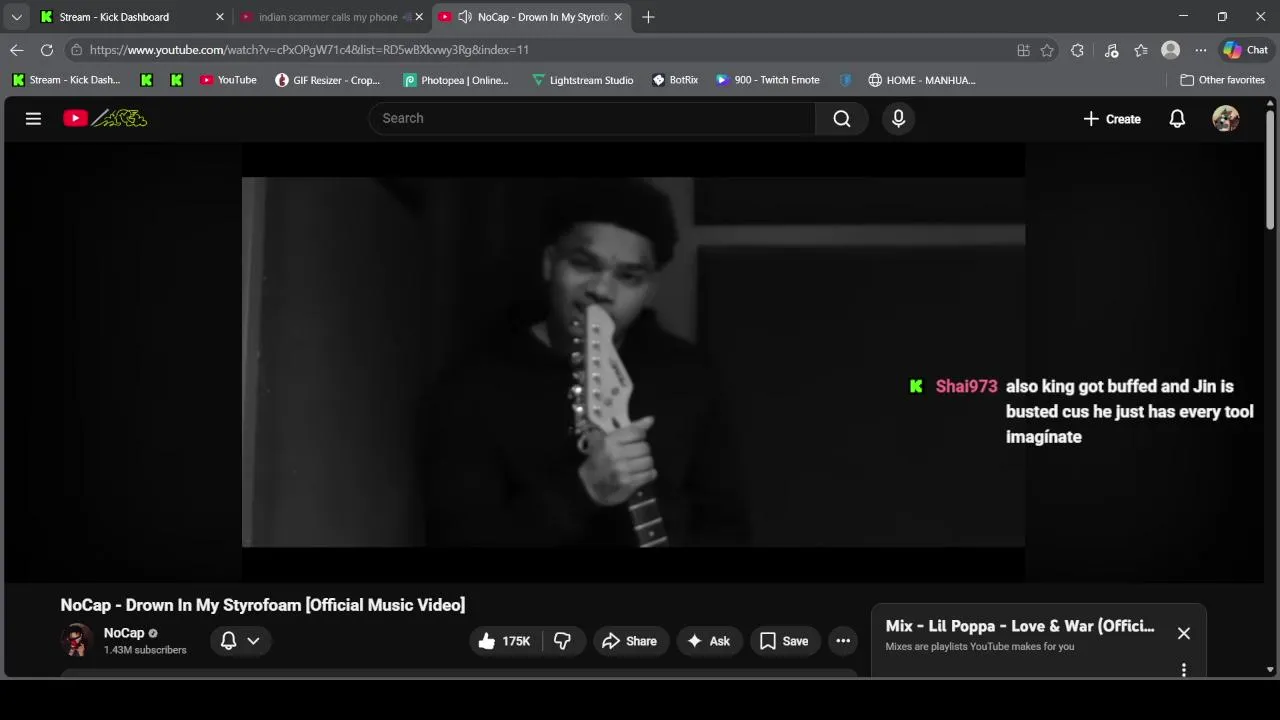
Task: Click the Create button
Action: coord(1112,119)
